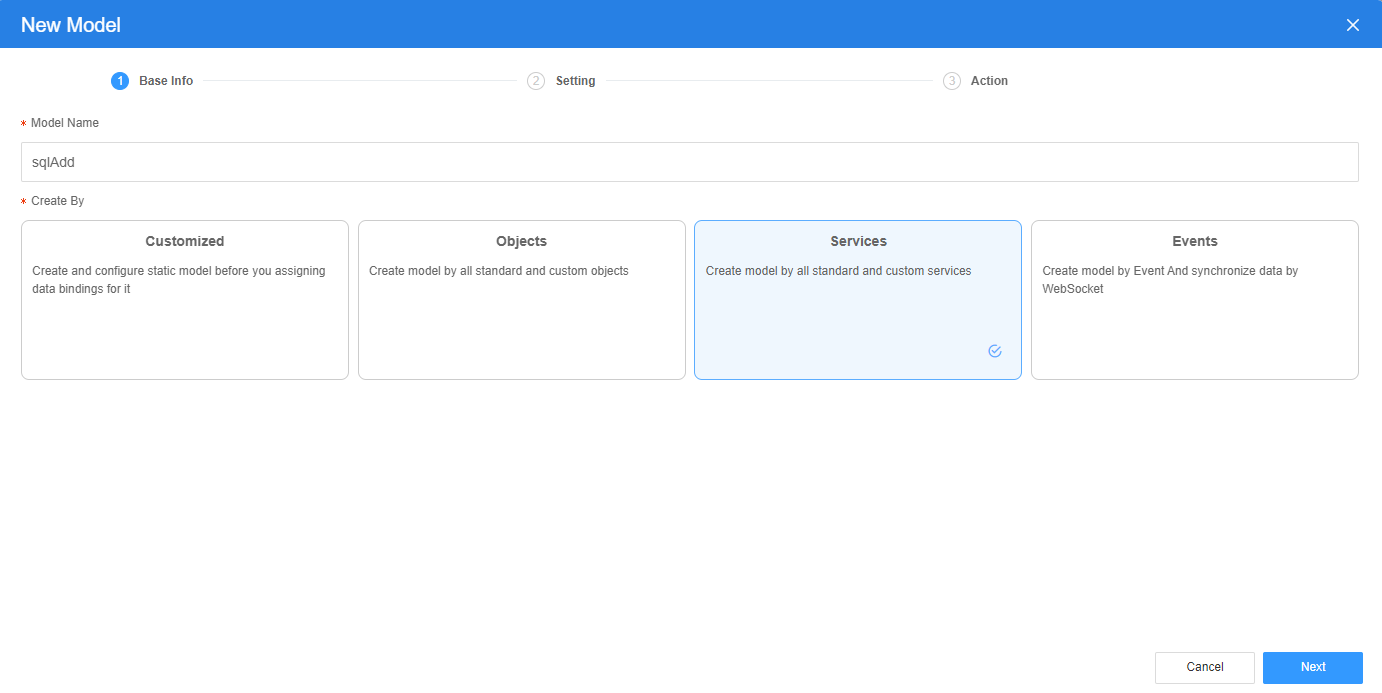Image resolution: width=1382 pixels, height=693 pixels.
Task: Go to the Action step
Action: click(x=989, y=81)
